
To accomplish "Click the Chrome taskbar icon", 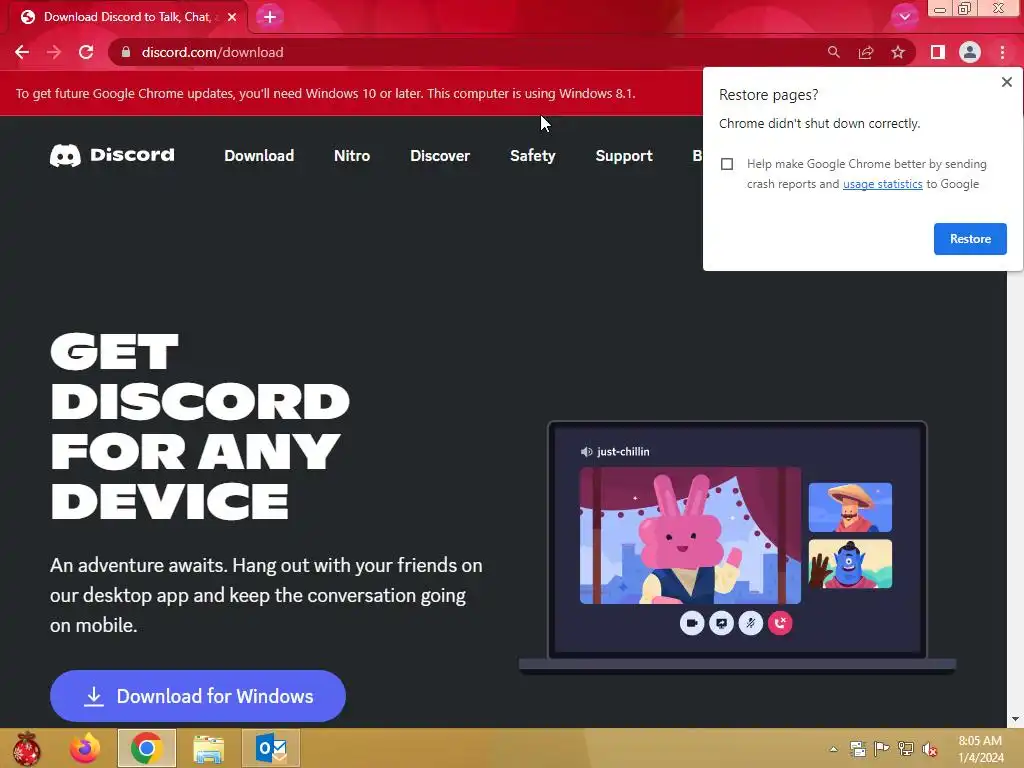I will point(146,748).
